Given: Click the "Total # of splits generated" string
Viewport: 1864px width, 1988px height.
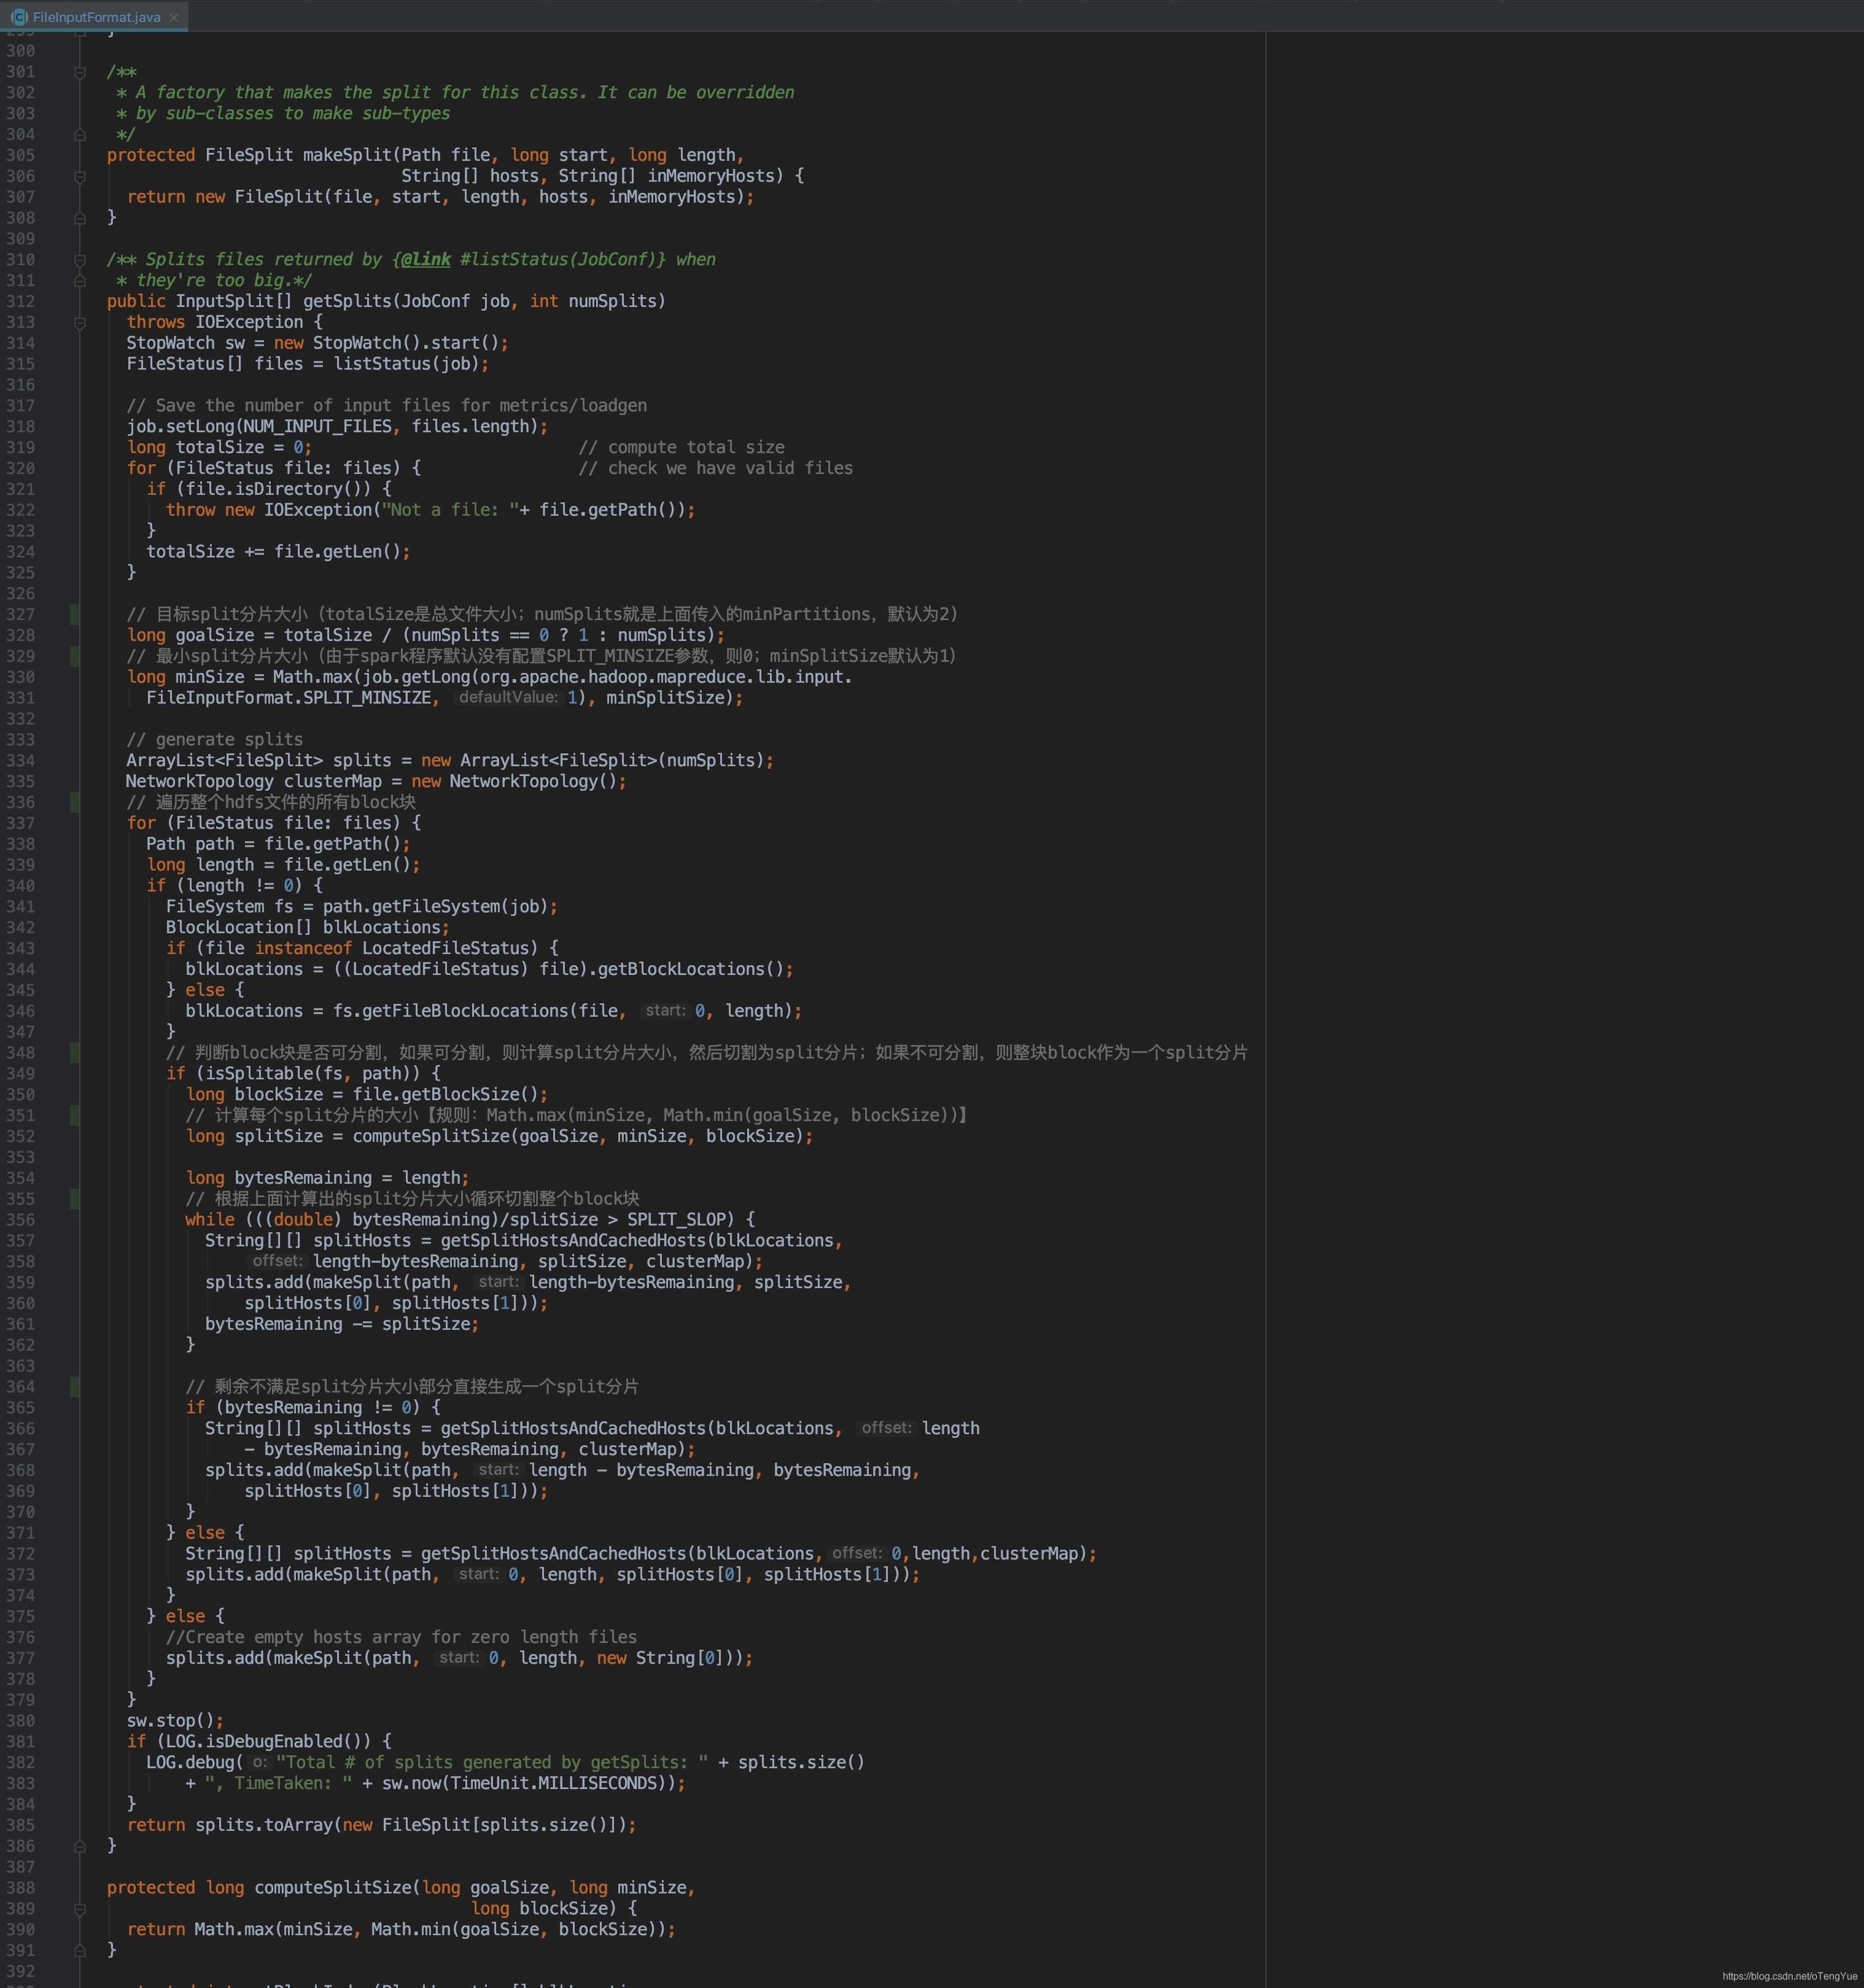Looking at the screenshot, I should point(492,1763).
